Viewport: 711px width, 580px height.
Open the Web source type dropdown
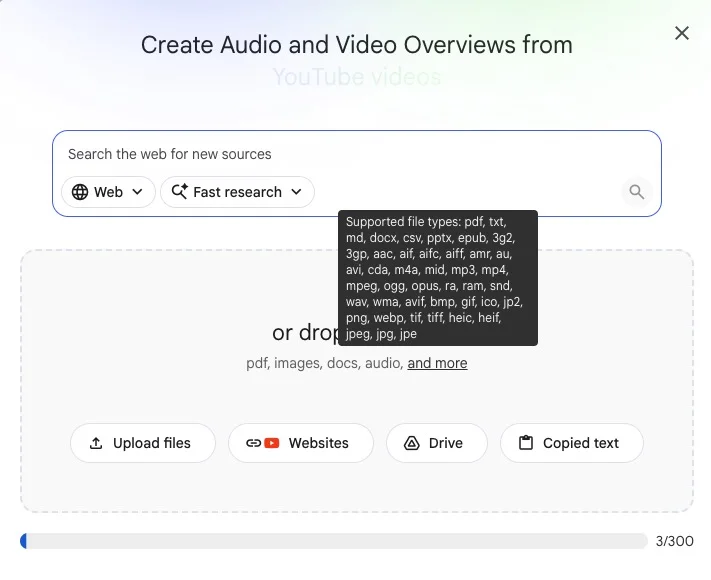pos(108,192)
